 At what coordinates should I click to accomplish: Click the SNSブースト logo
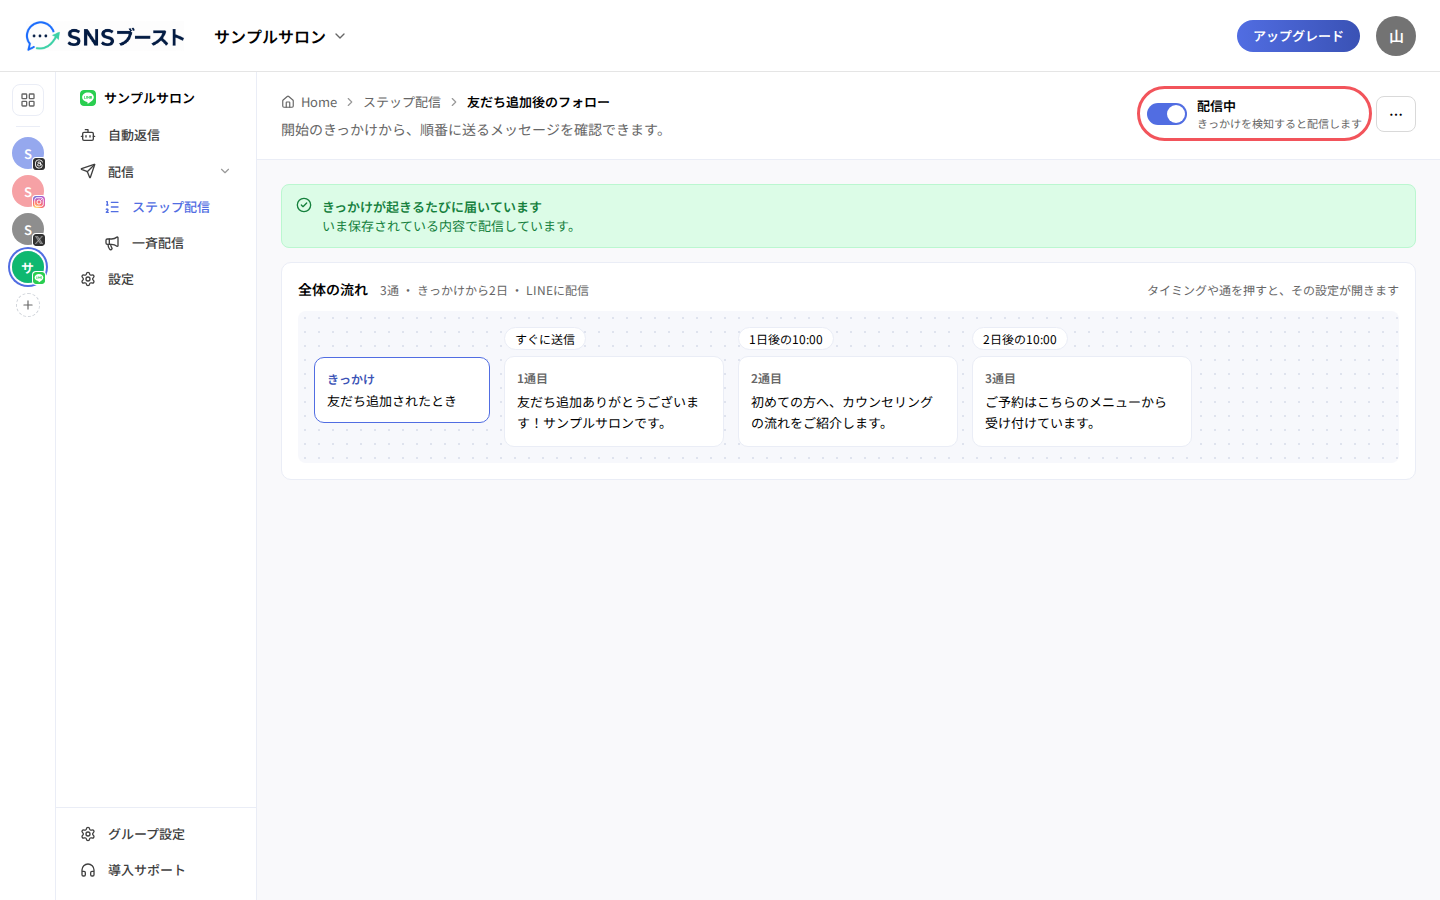pyautogui.click(x=105, y=37)
